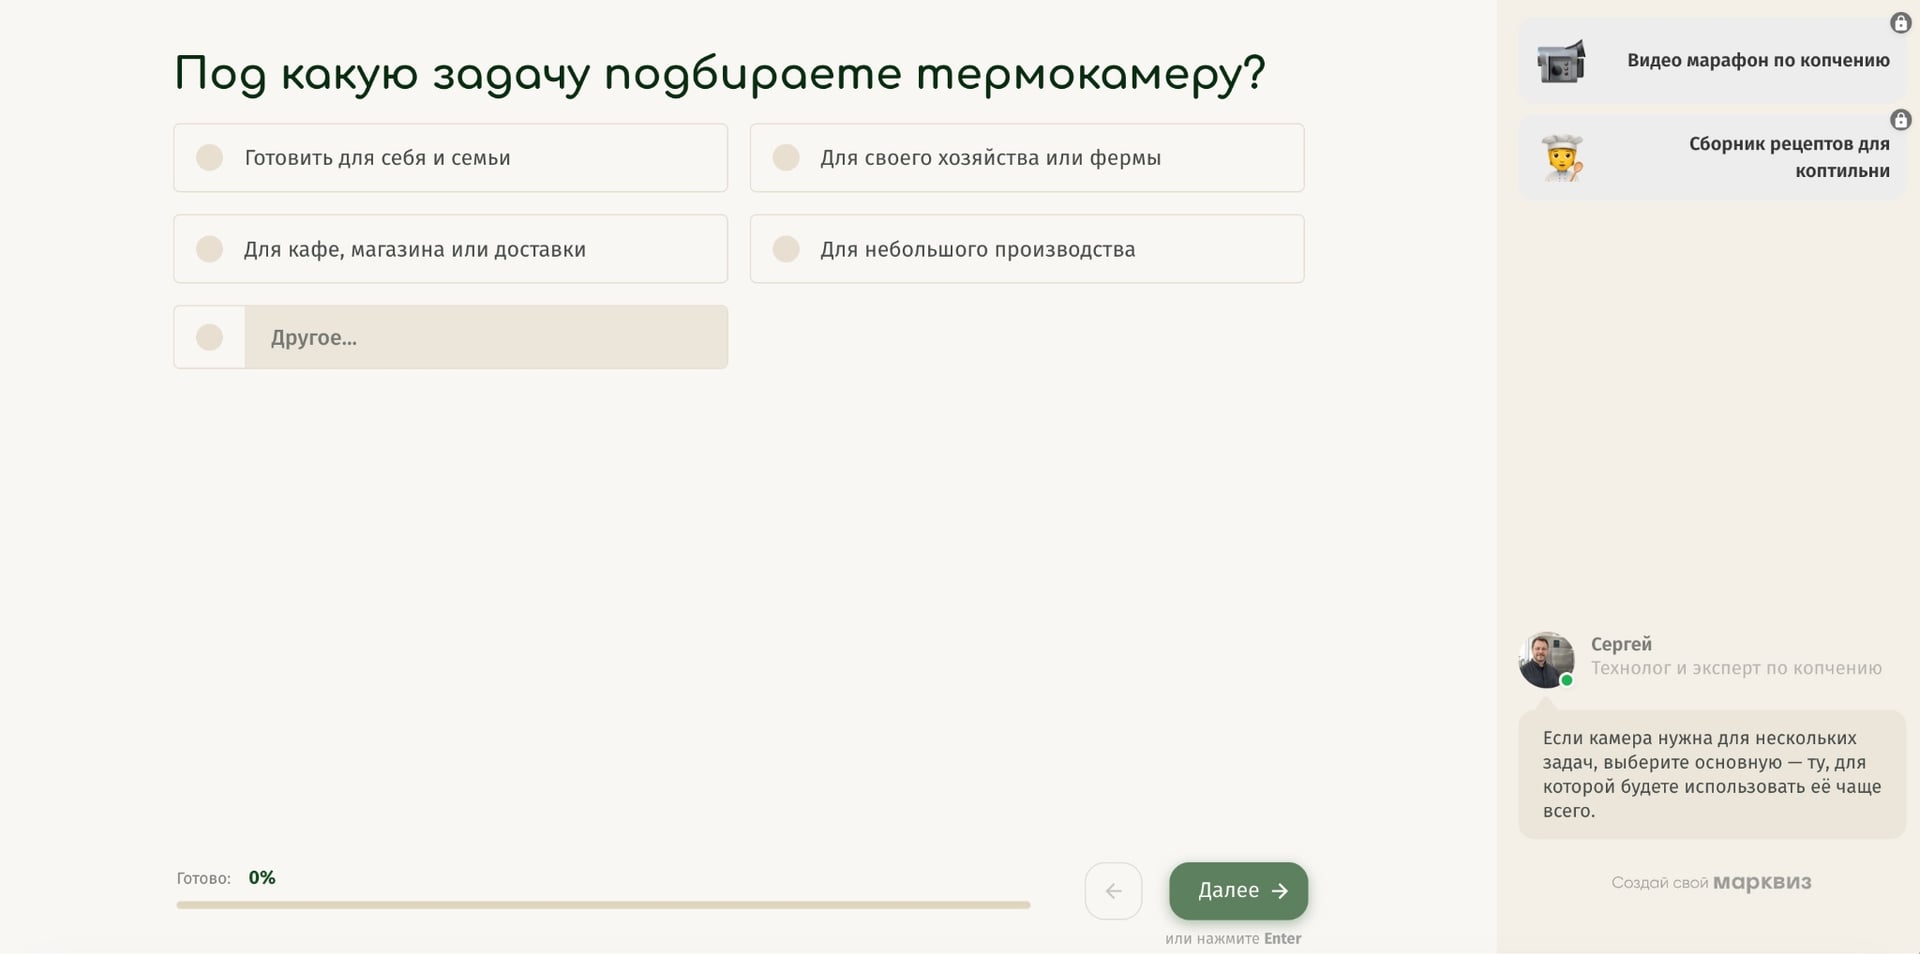Click the arrow inside the Далее button
Screen dimensions: 1920x954
1280,891
